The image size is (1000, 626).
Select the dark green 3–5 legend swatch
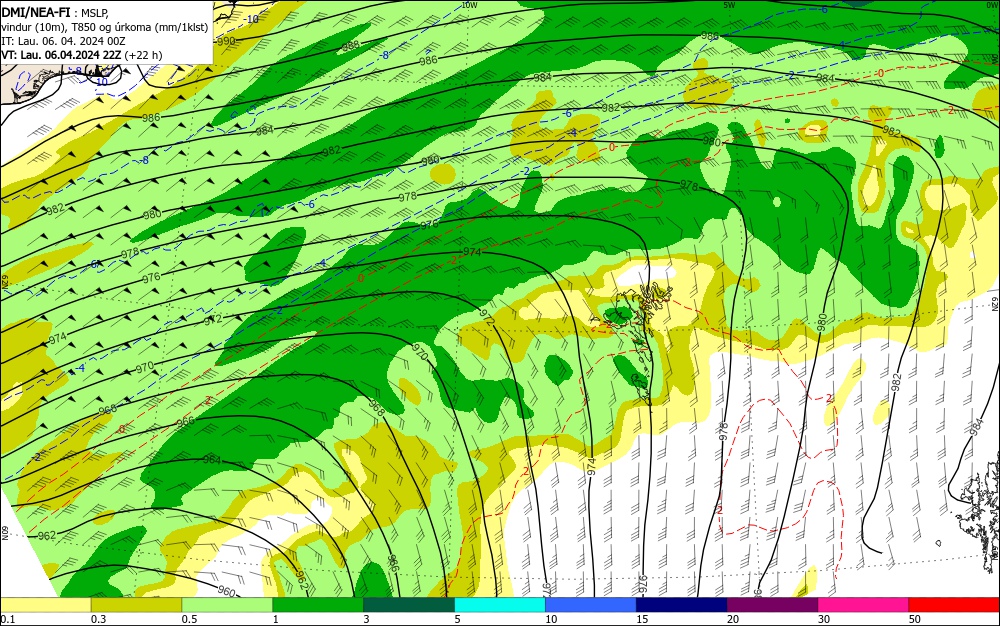click(409, 605)
